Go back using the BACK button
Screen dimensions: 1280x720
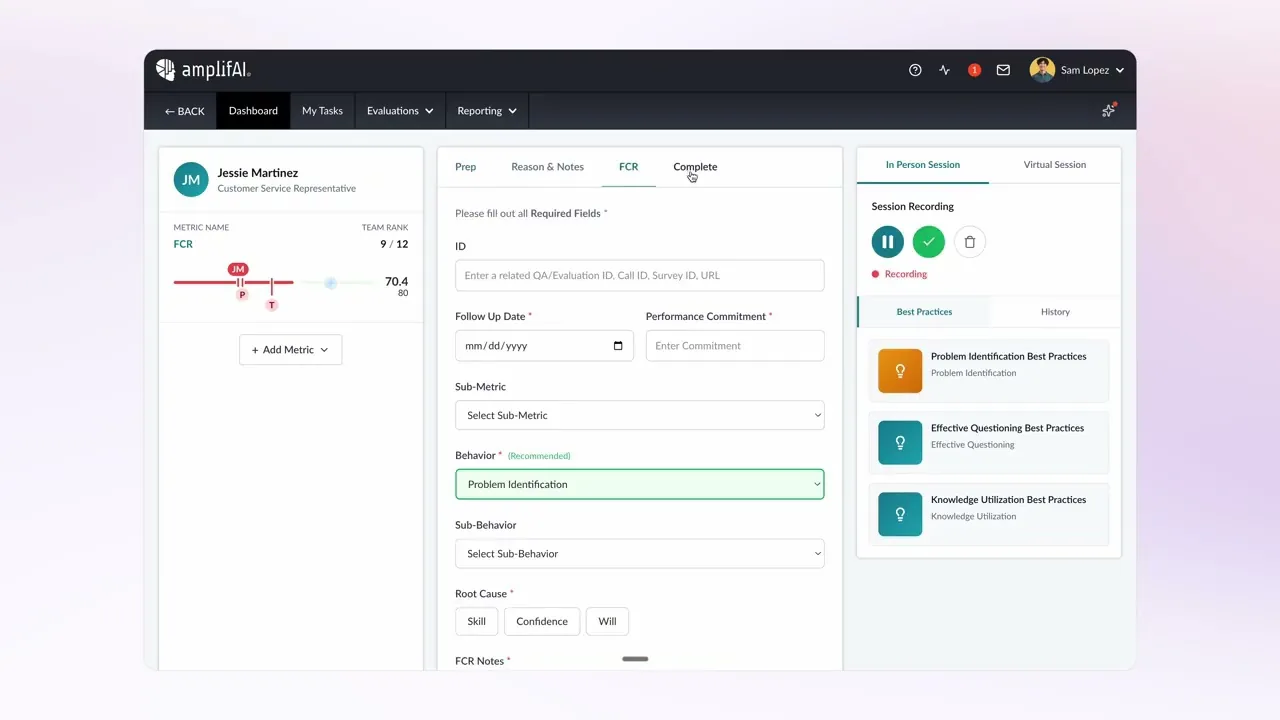point(185,111)
